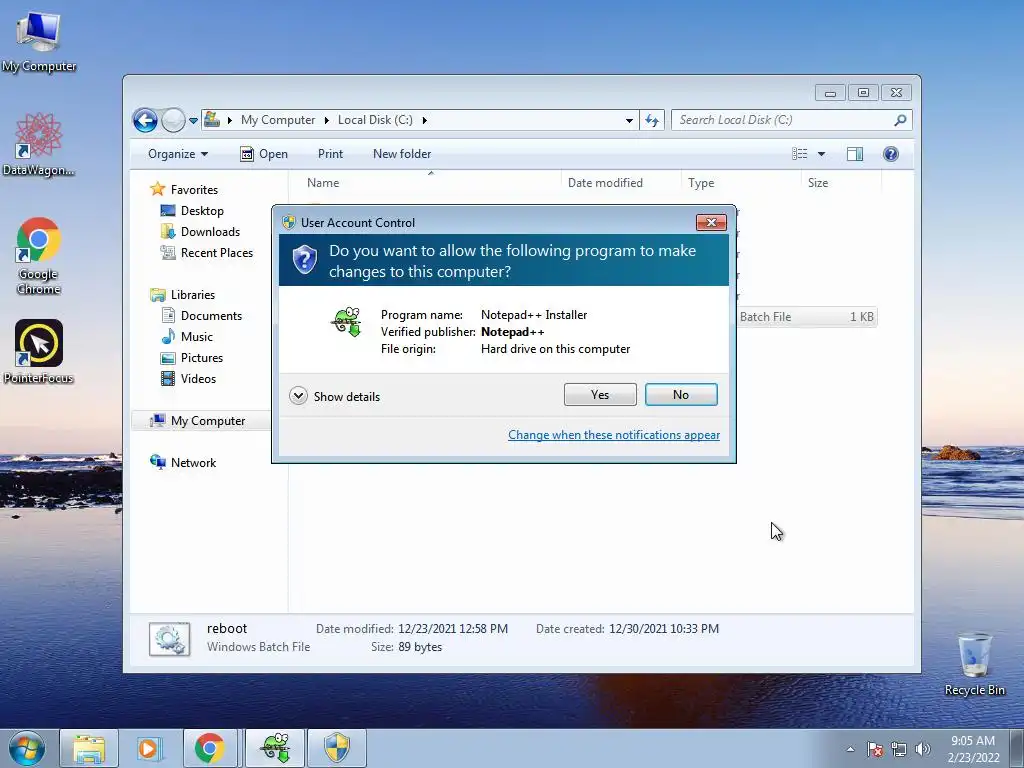Click the Google Chrome desktop shortcut
Viewport: 1024px width, 768px height.
point(39,256)
